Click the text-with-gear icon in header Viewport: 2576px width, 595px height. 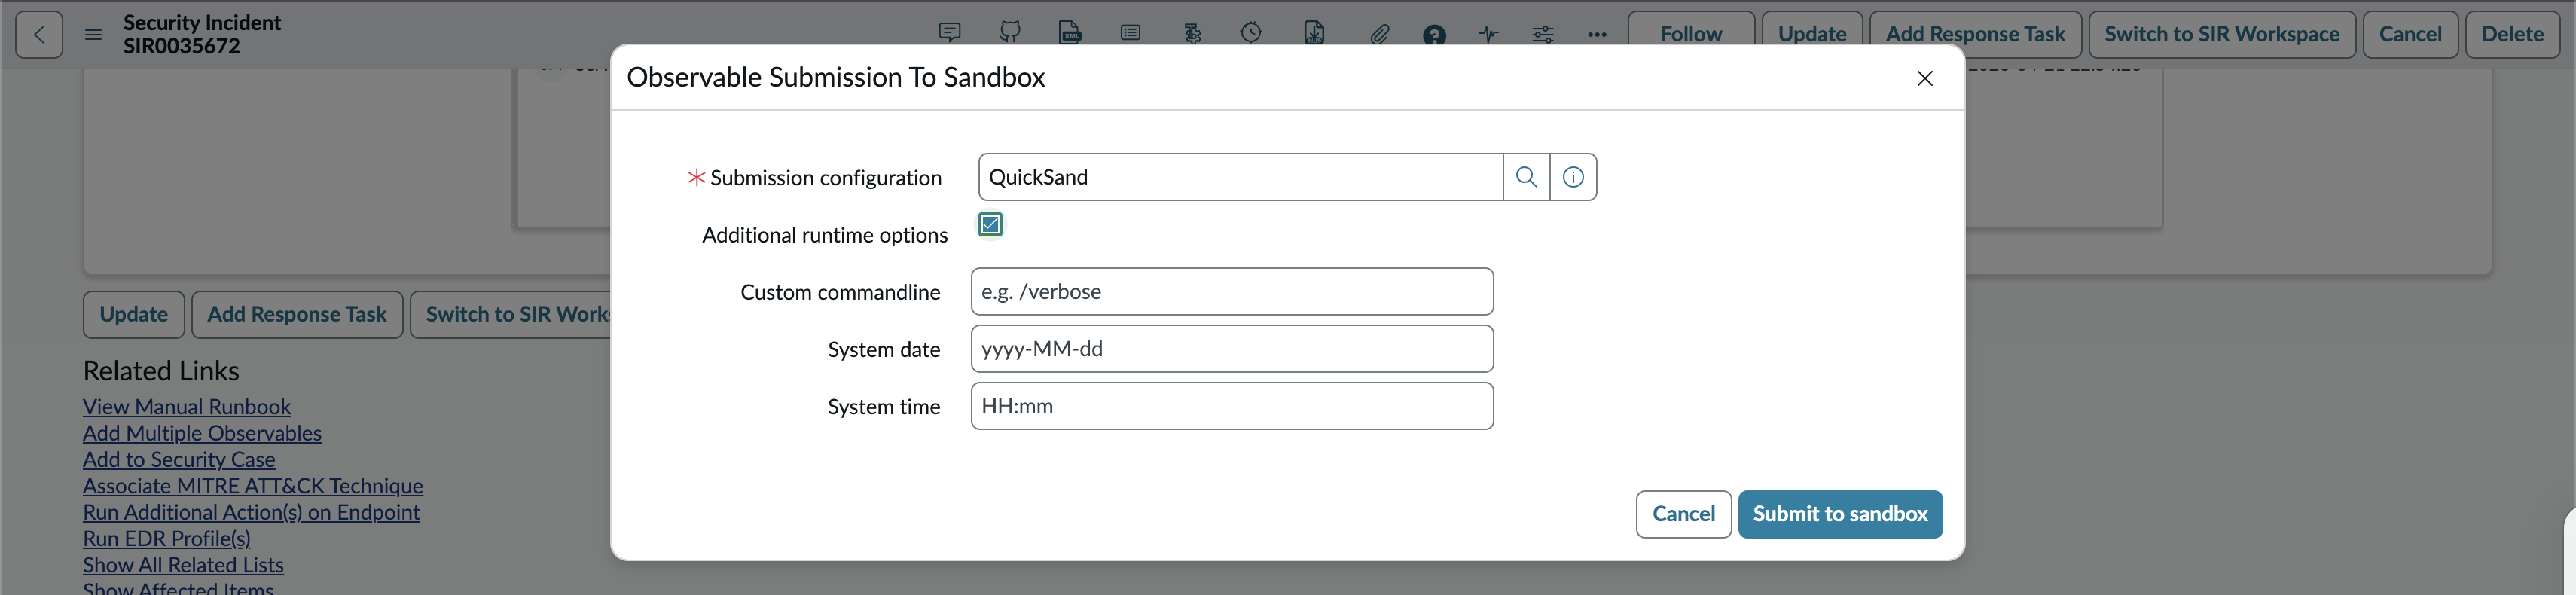[1192, 33]
